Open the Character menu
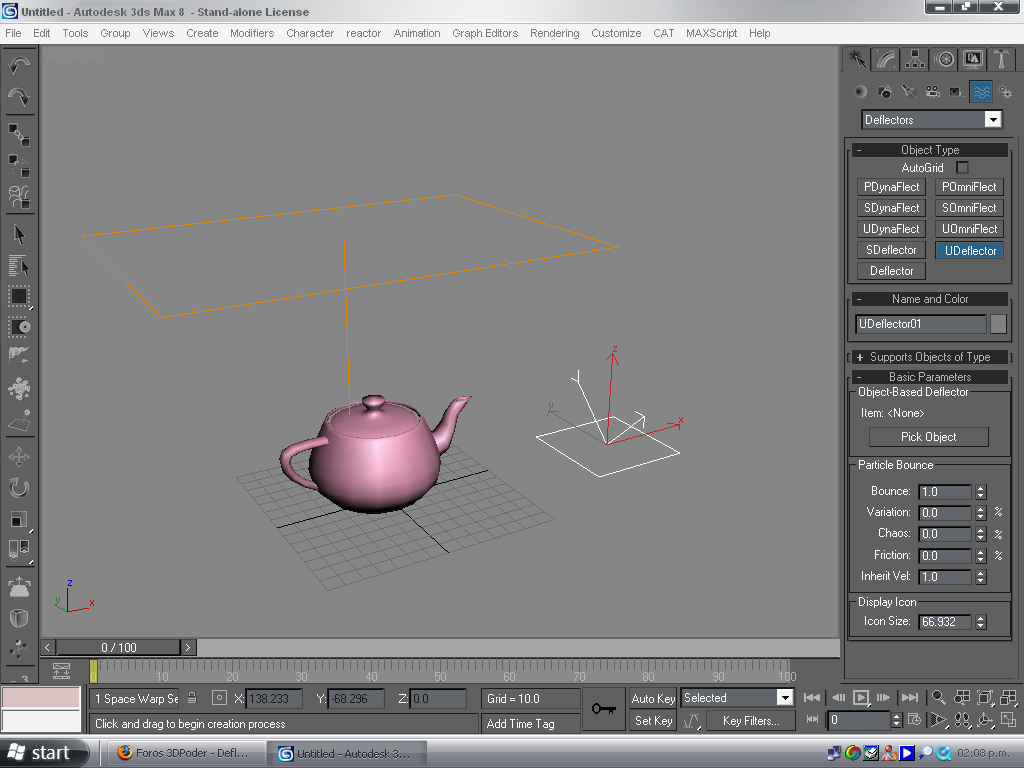Image resolution: width=1024 pixels, height=768 pixels. pos(310,33)
